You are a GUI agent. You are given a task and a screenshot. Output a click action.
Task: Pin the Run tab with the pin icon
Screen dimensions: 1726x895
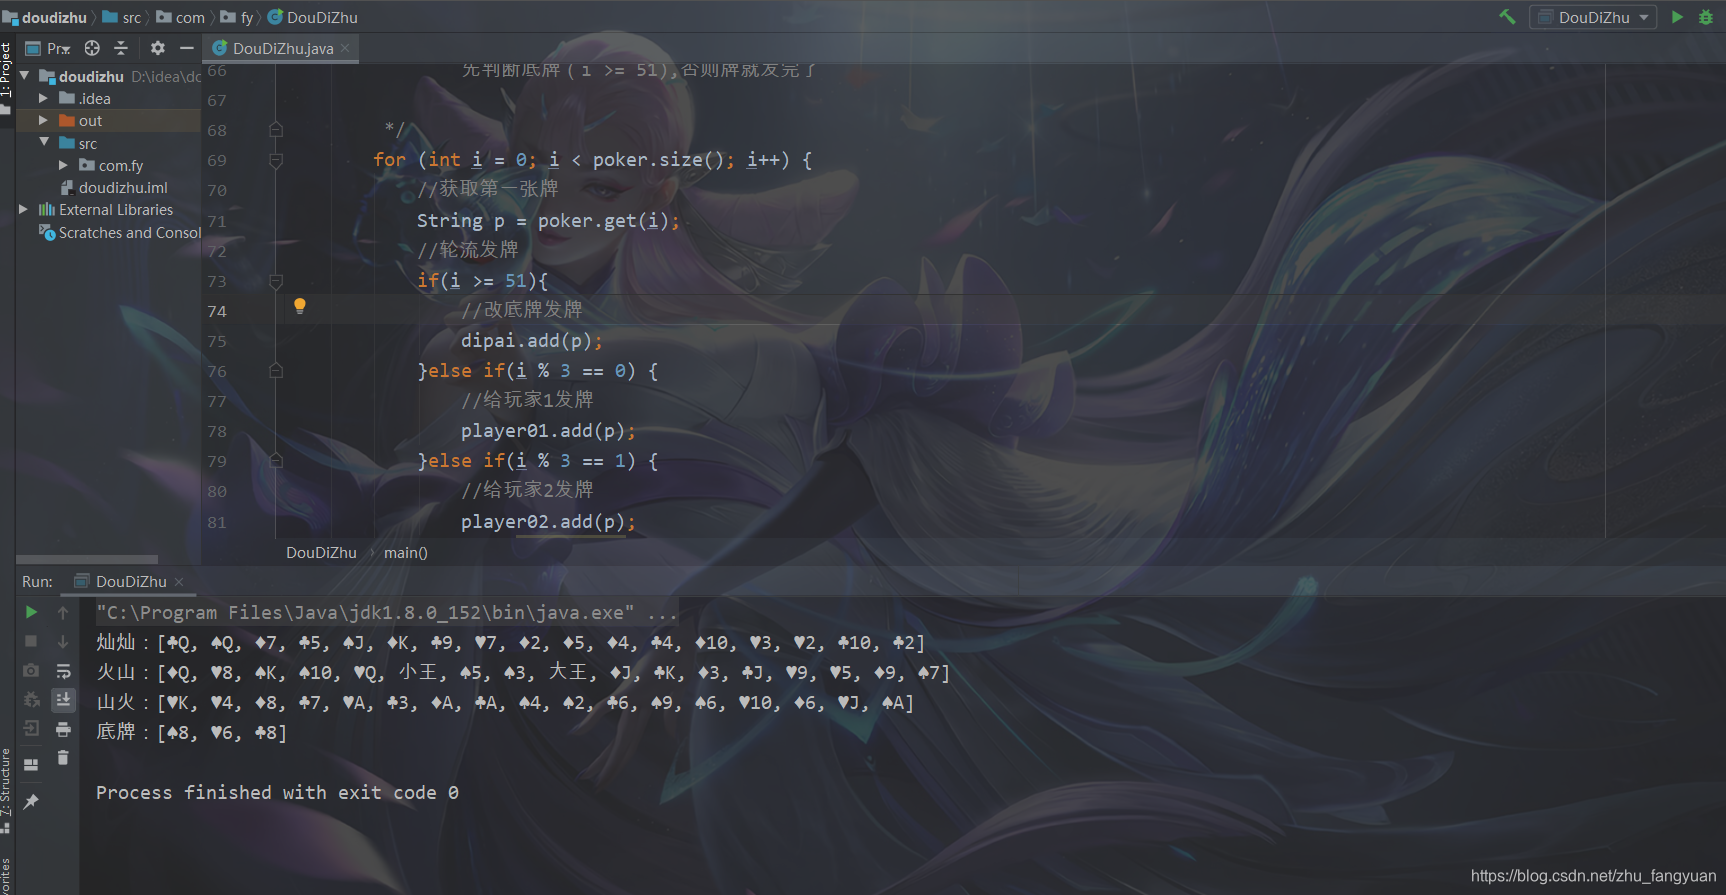[x=31, y=801]
